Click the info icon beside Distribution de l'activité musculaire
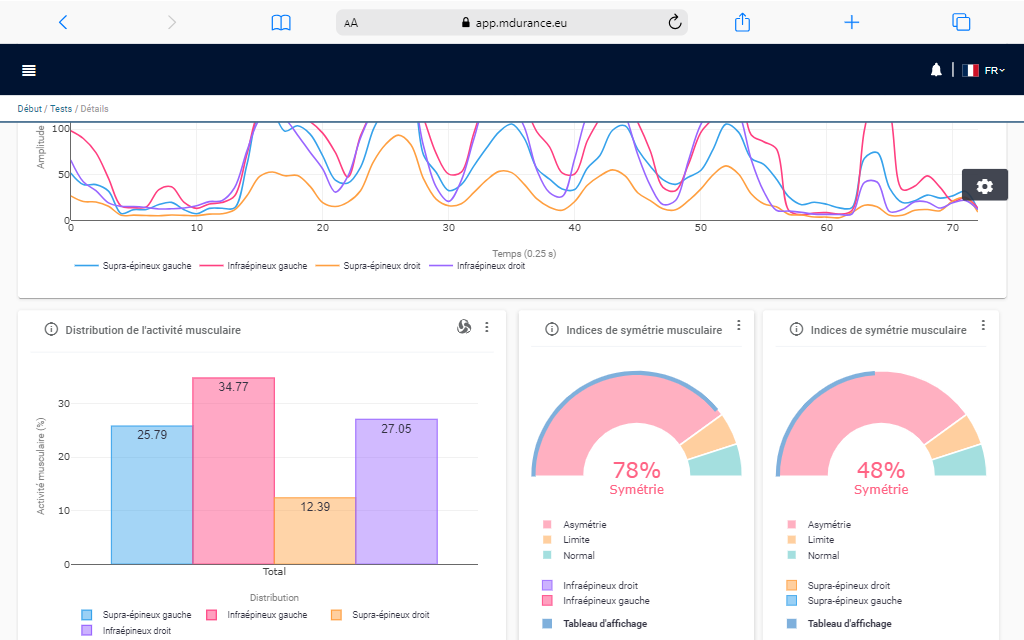The image size is (1024, 640). pos(51,329)
